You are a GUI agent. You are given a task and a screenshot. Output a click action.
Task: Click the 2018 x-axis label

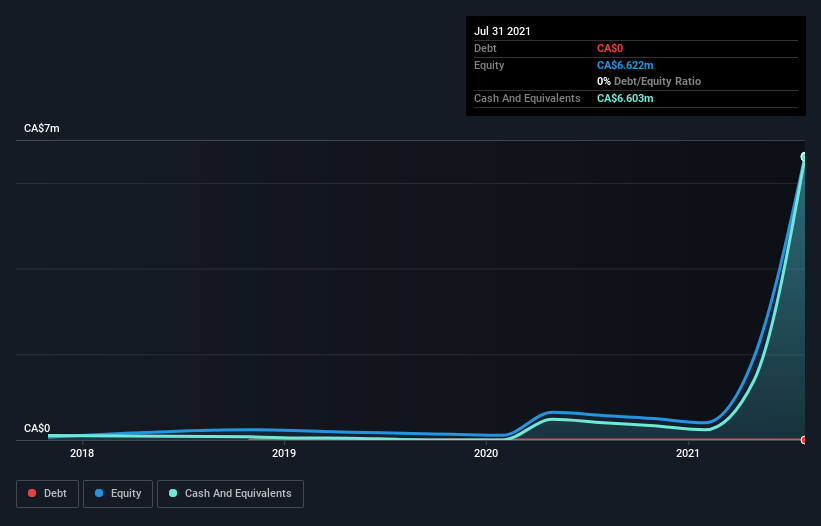coord(82,453)
